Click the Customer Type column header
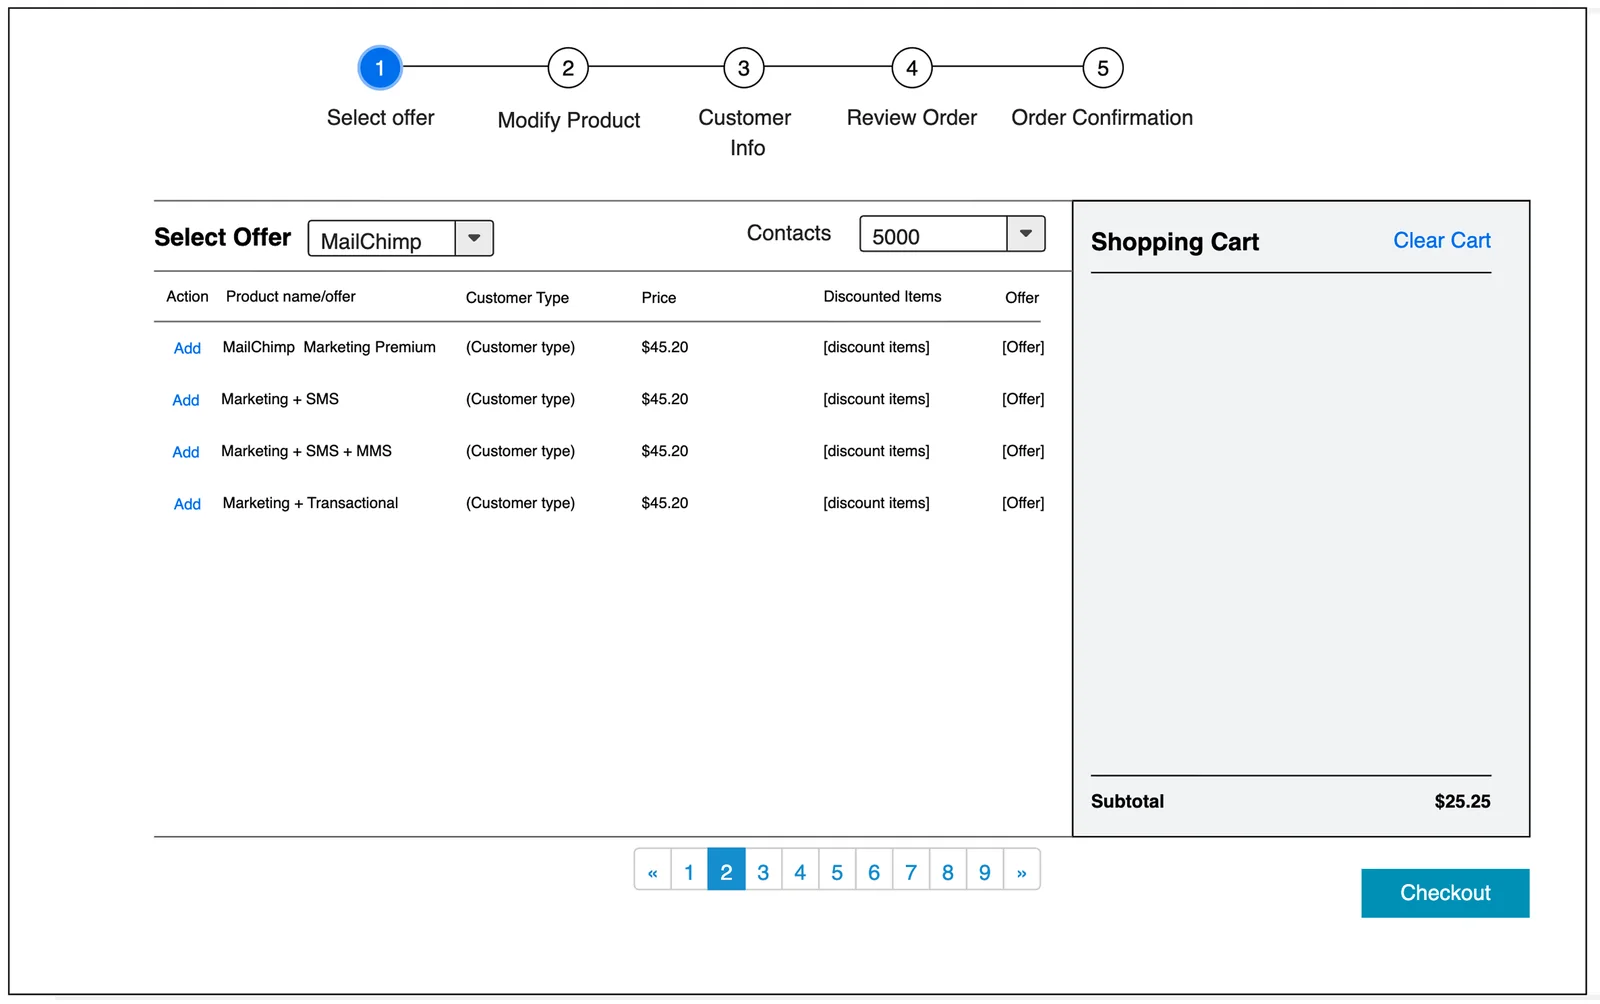The width and height of the screenshot is (1600, 1004). pyautogui.click(x=517, y=297)
